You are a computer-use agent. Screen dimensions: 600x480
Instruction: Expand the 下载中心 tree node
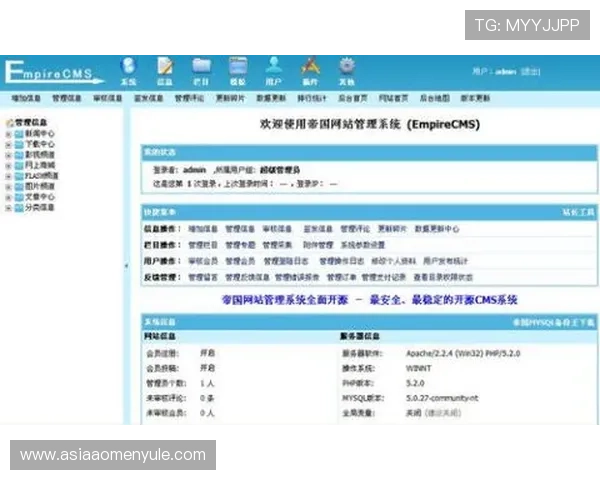click(x=8, y=145)
